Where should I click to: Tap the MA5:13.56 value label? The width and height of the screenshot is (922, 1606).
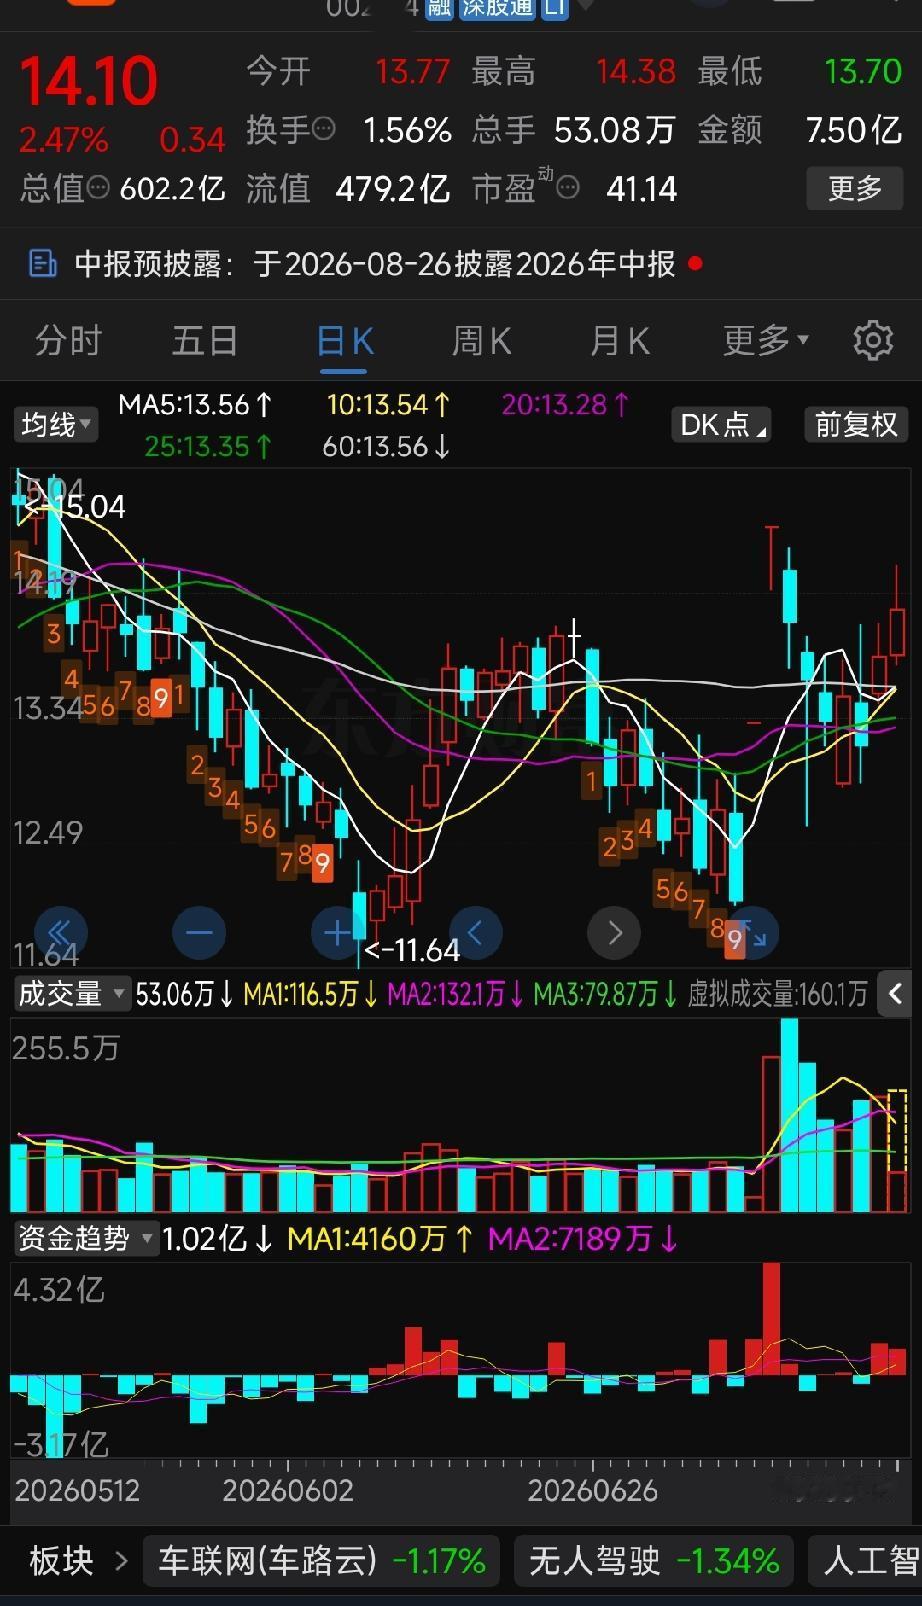195,405
